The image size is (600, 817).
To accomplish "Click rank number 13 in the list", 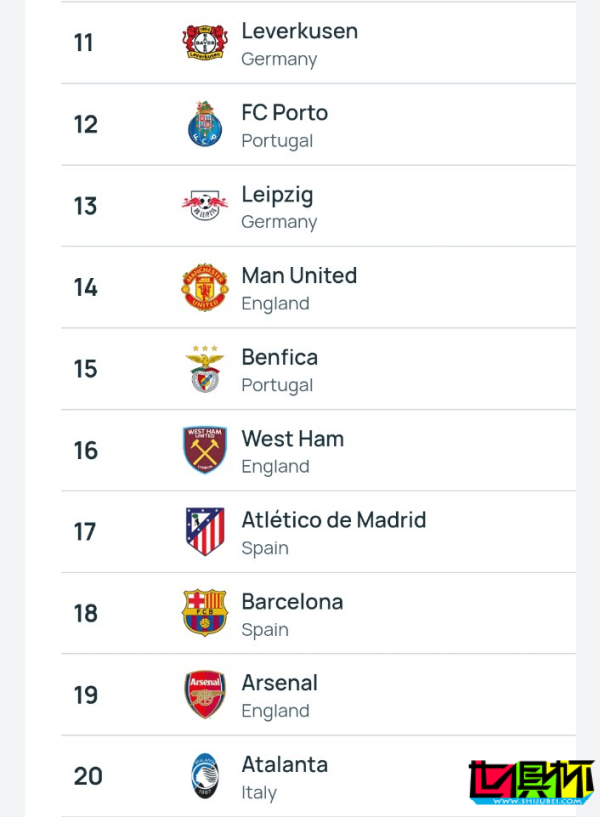I will tap(86, 206).
